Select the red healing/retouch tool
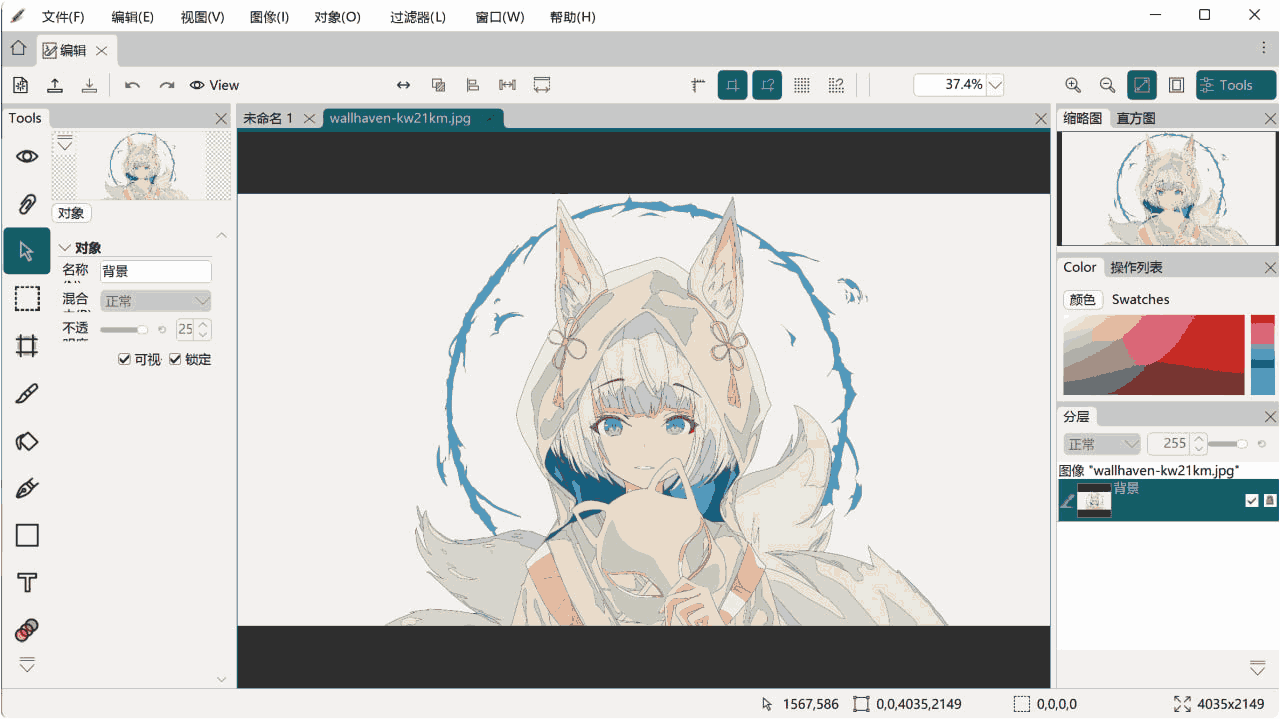This screenshot has width=1280, height=719. (x=27, y=630)
